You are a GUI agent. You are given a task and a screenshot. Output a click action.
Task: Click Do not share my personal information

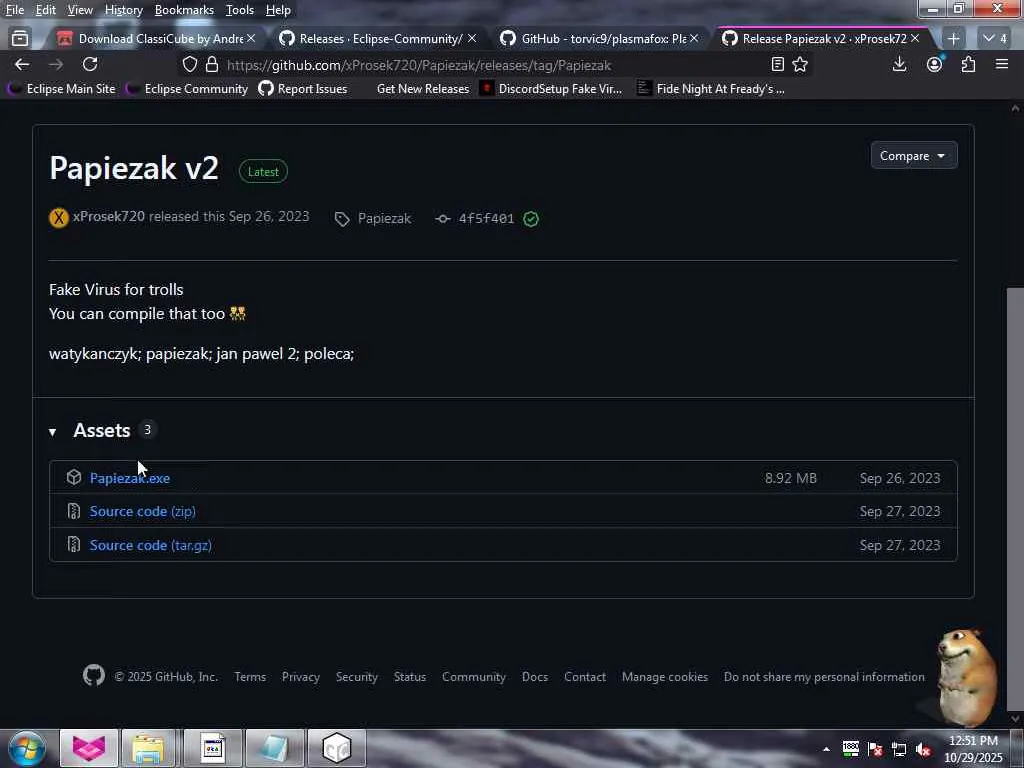[x=824, y=677]
